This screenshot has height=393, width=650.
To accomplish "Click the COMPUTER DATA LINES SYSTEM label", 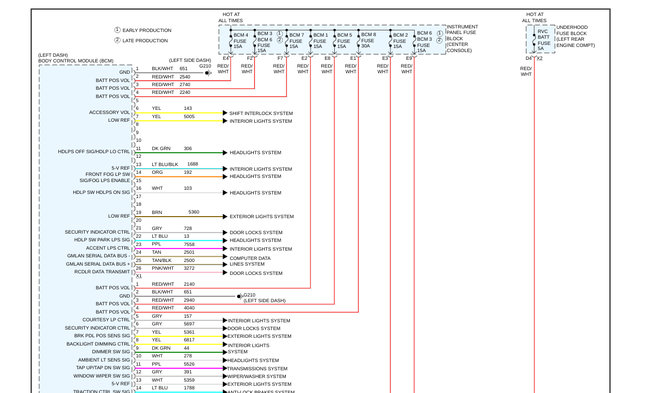I will (x=250, y=261).
